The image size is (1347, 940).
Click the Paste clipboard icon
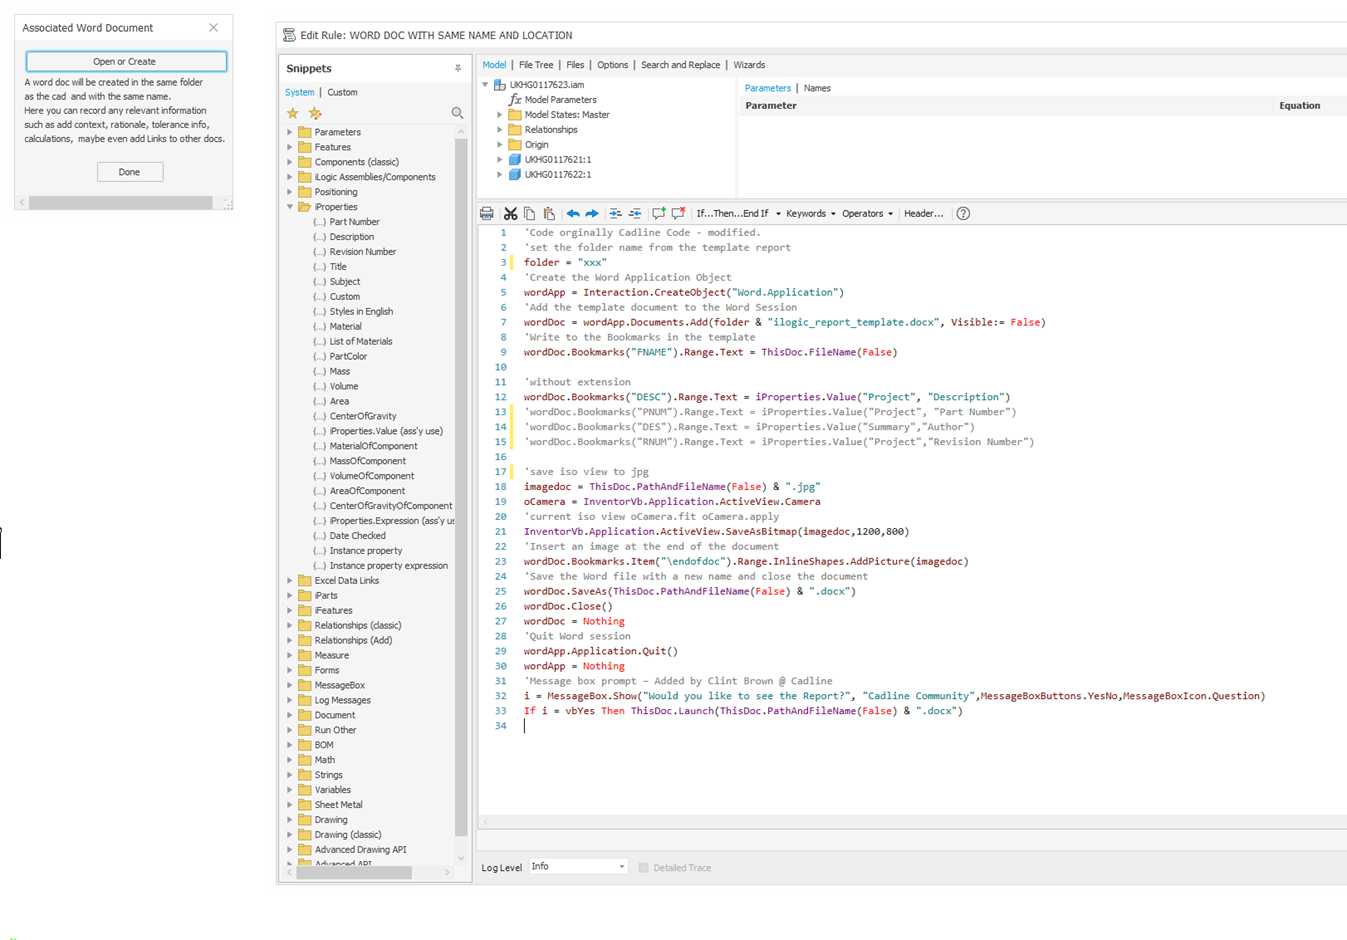[549, 213]
